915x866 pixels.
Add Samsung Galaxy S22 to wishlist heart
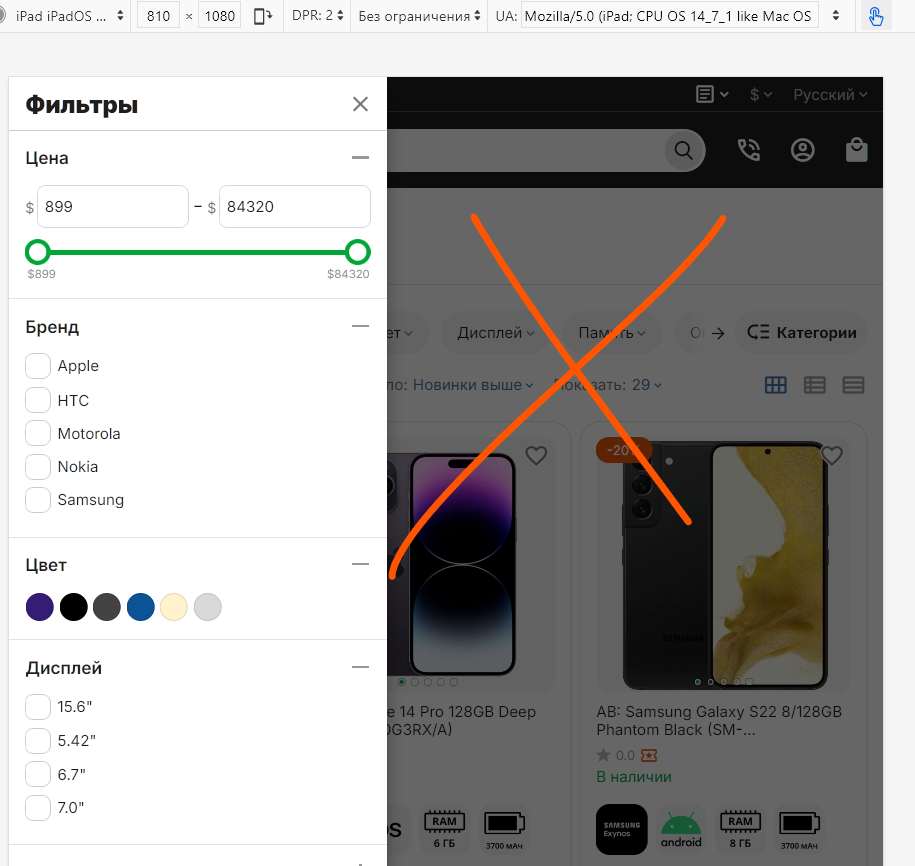(x=832, y=455)
